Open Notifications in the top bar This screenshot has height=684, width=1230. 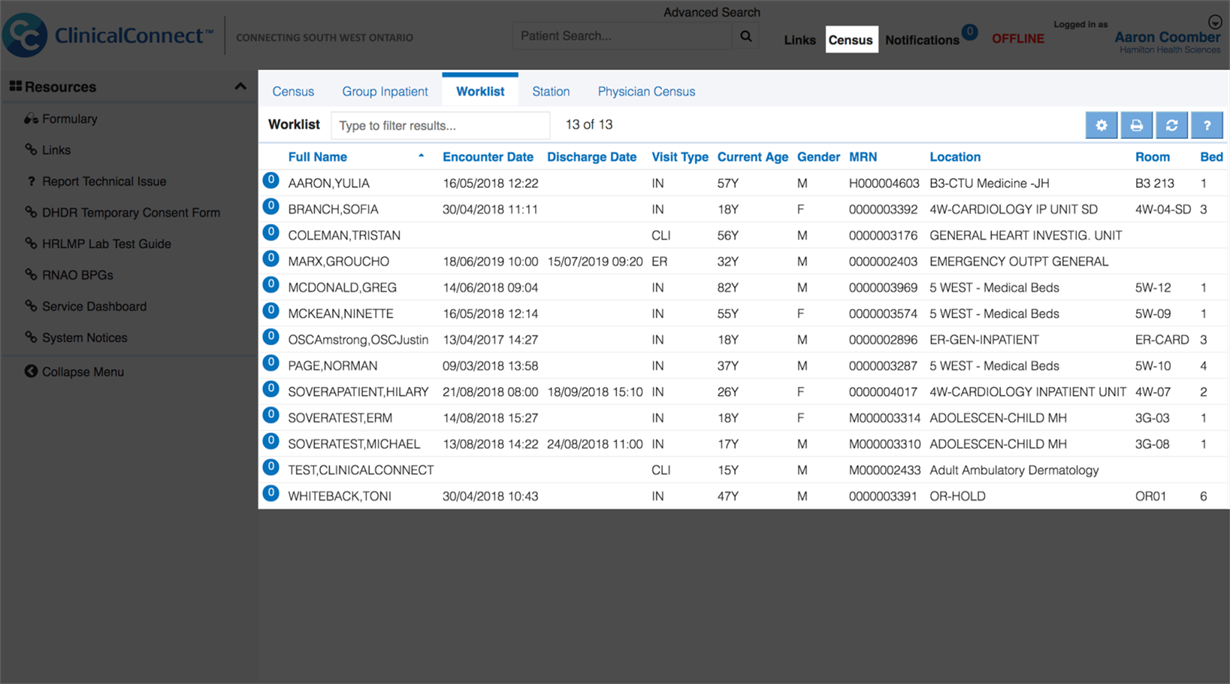coord(922,40)
